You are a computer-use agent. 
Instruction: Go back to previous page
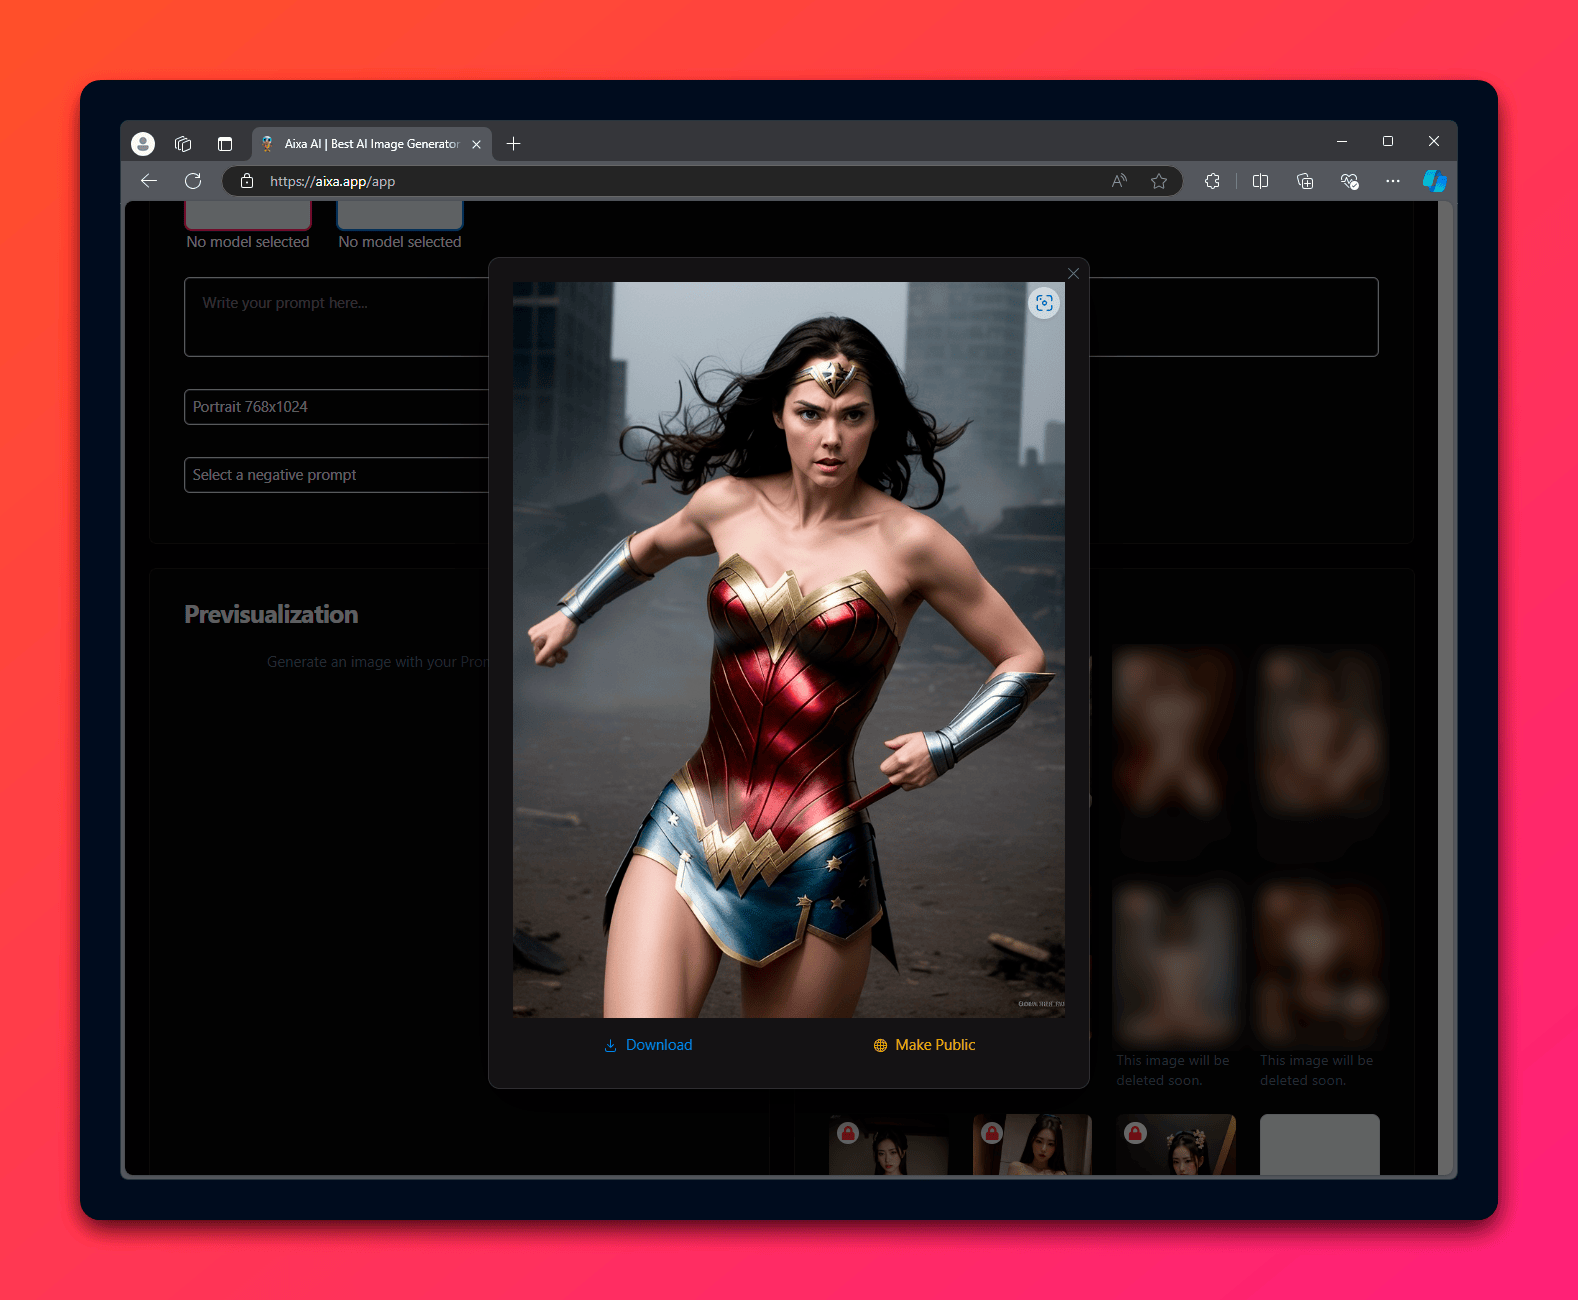pyautogui.click(x=149, y=181)
